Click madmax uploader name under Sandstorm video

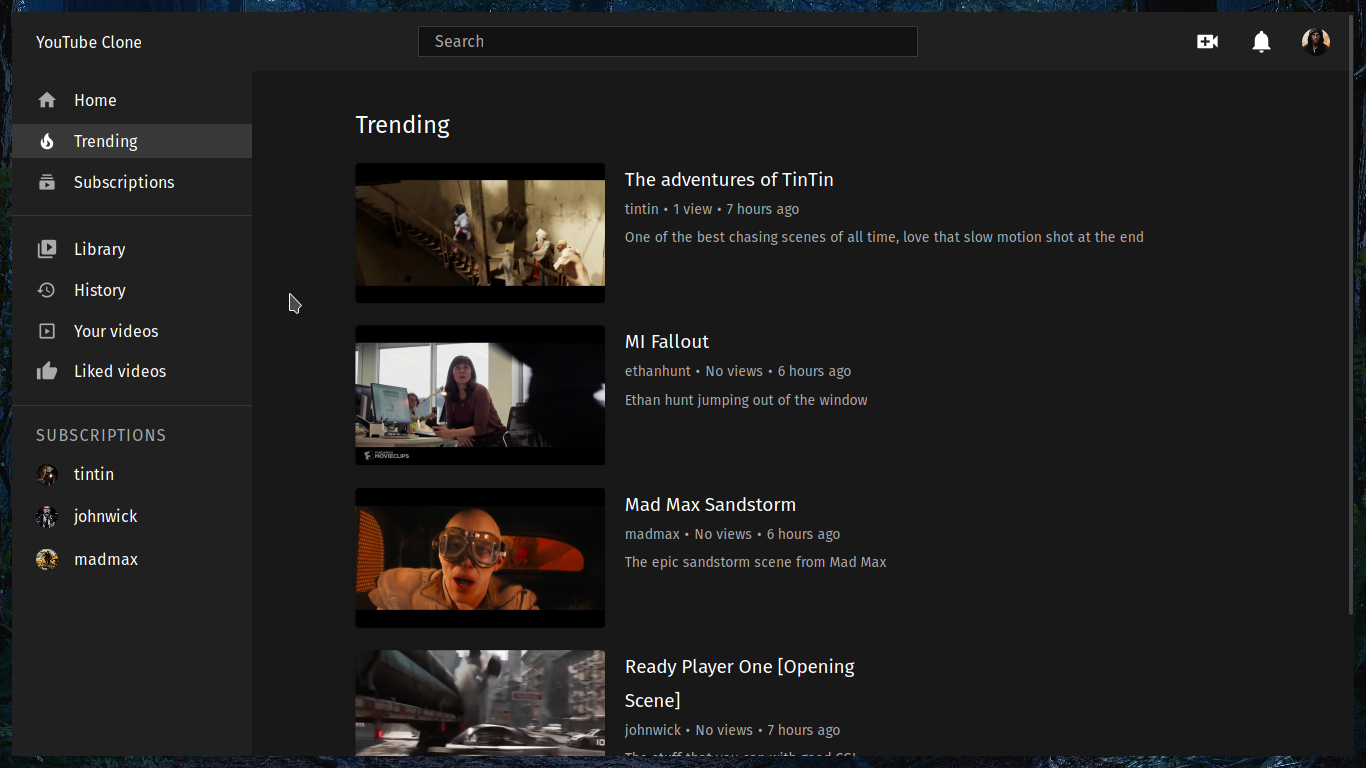(652, 534)
